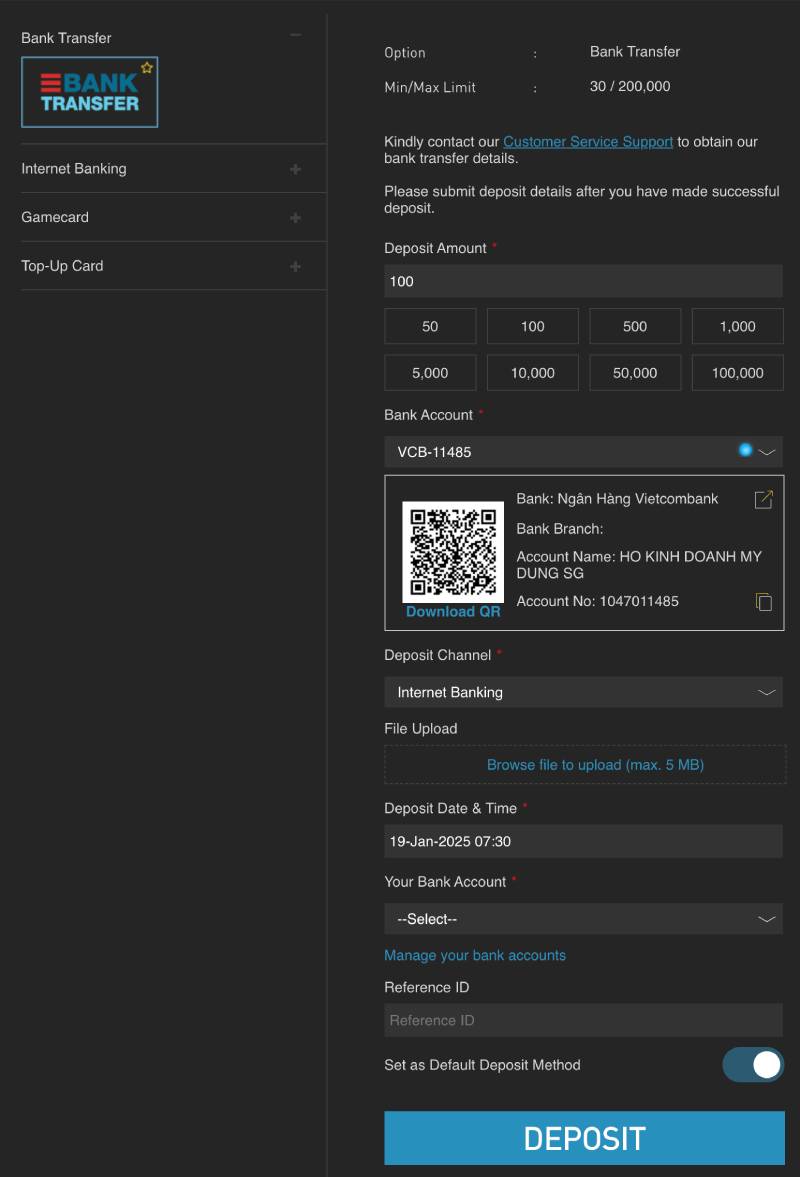
Task: Expand Gamecard section plus icon
Action: [295, 218]
